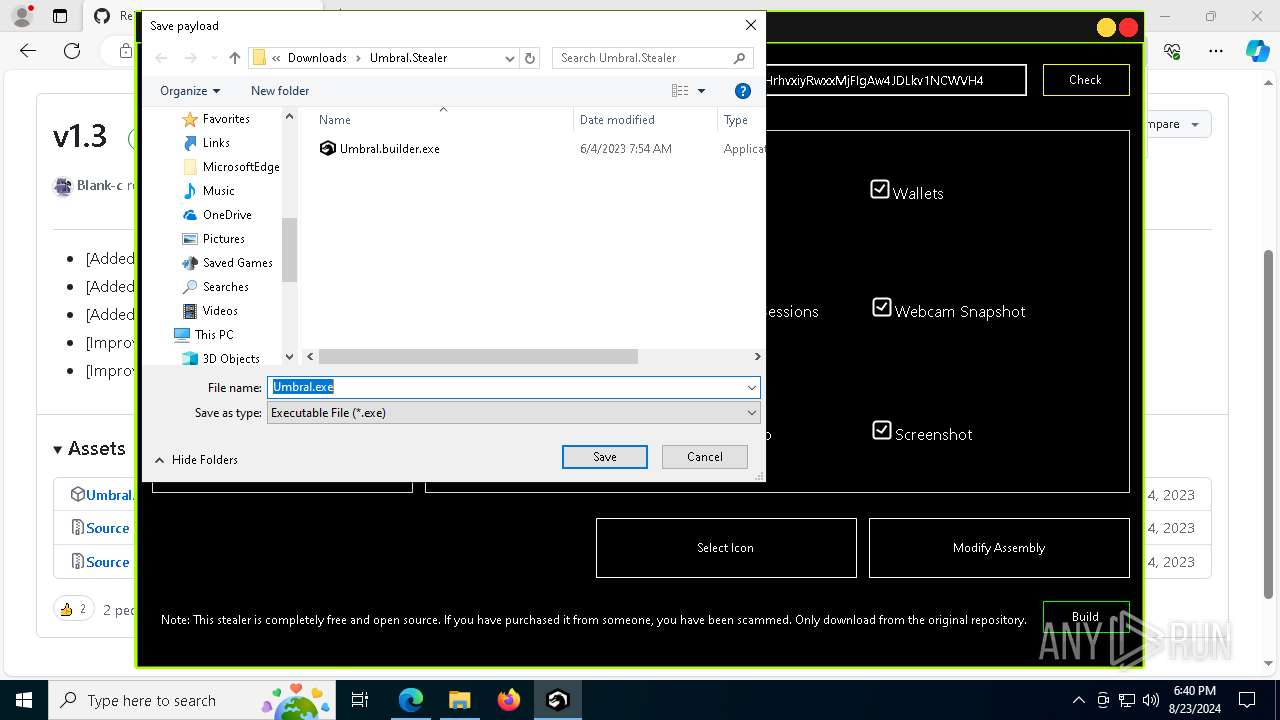Screen dimensions: 1280x720
Task: Open volume control in system tray
Action: pos(1151,700)
